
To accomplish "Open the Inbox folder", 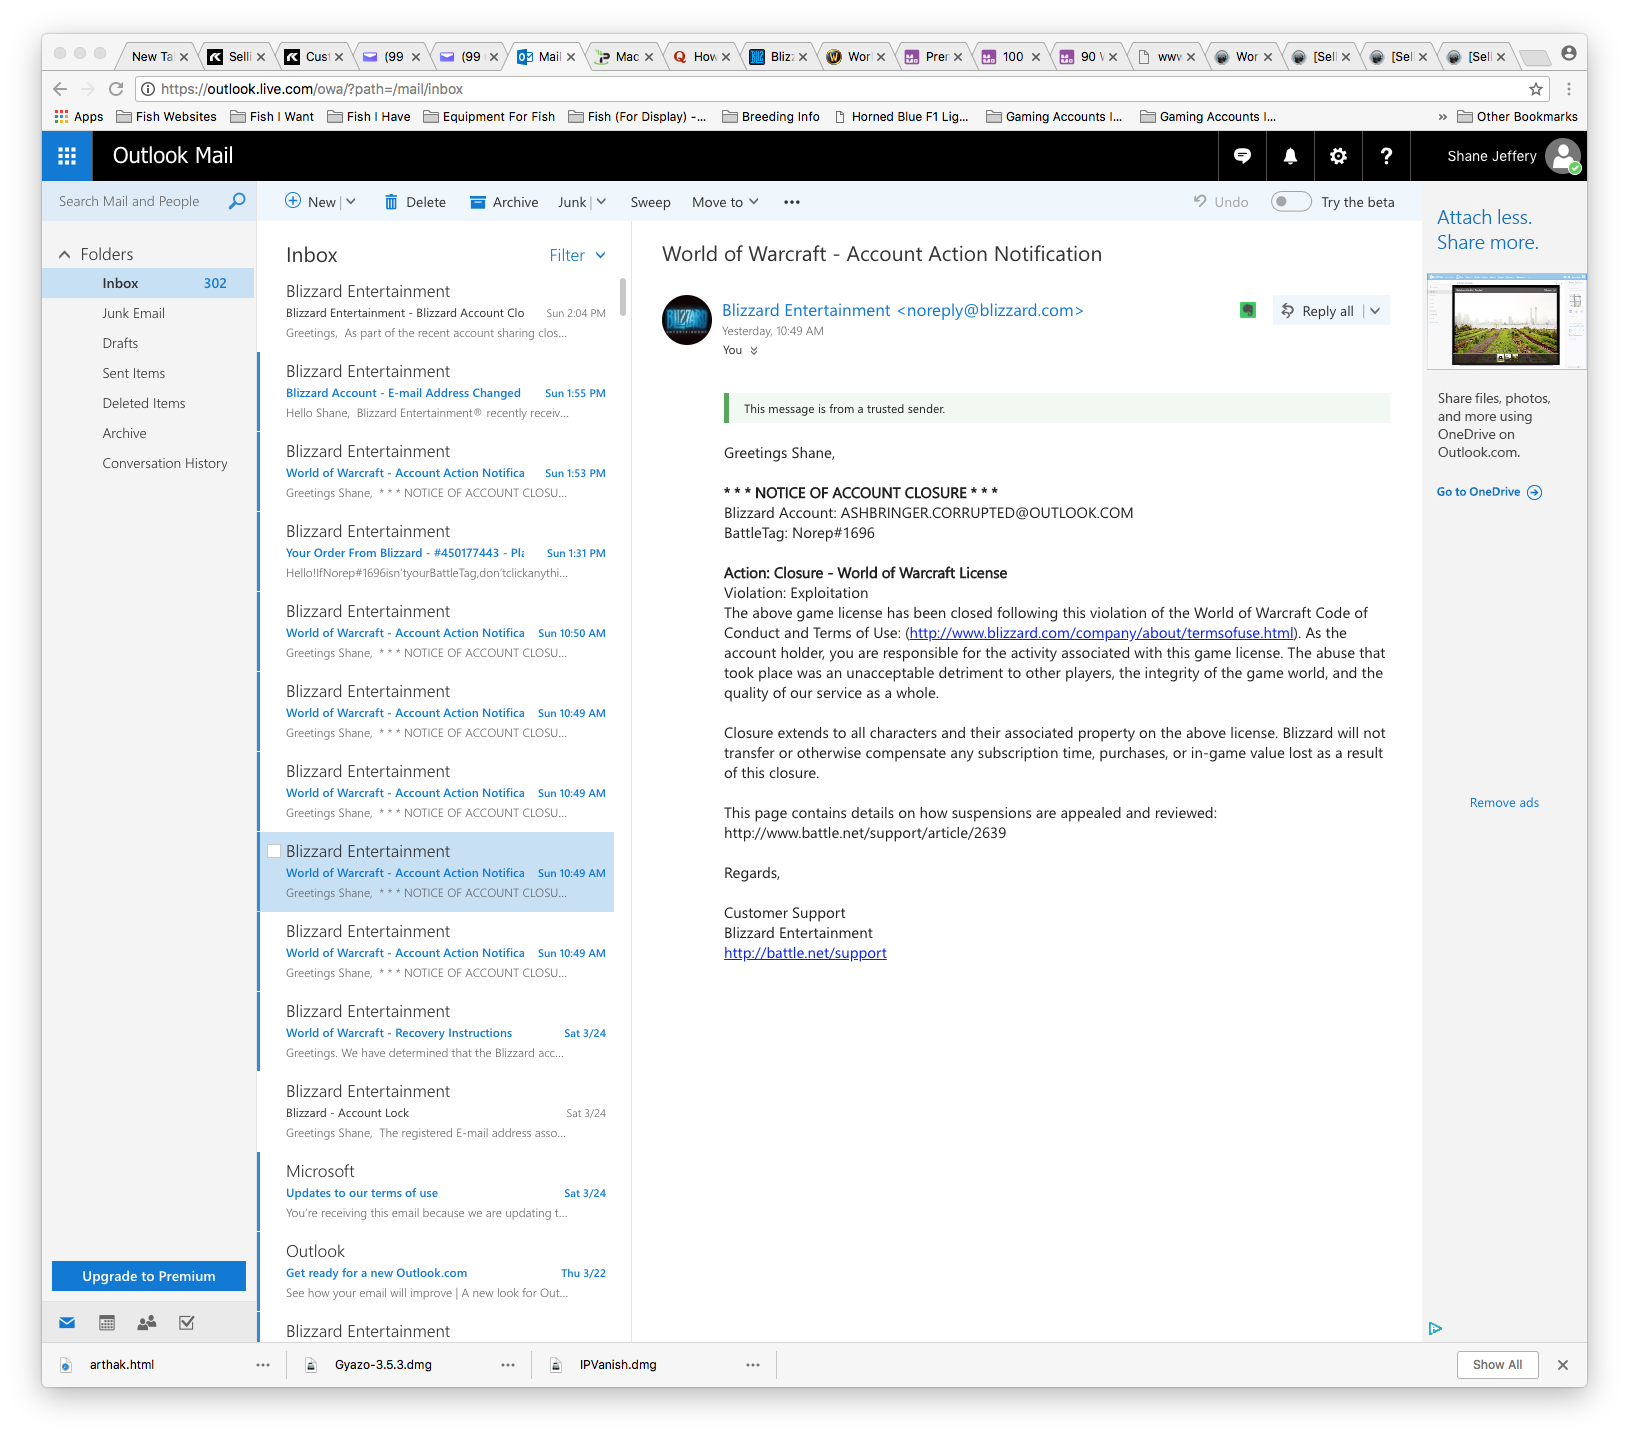I will [148, 283].
